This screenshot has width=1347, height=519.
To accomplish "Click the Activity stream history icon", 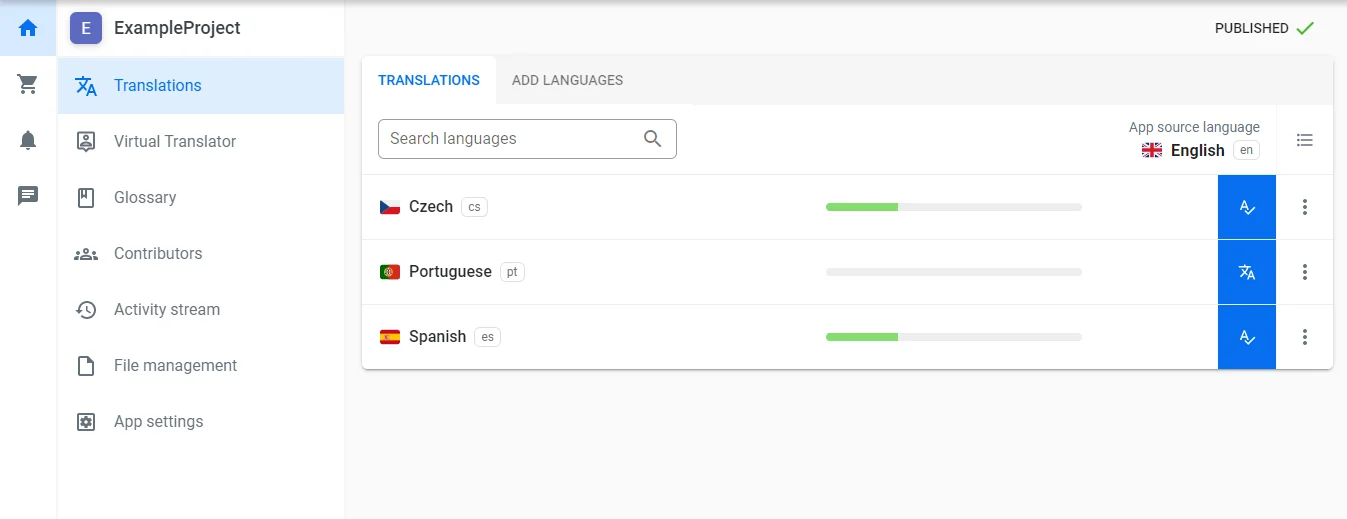I will pyautogui.click(x=86, y=310).
